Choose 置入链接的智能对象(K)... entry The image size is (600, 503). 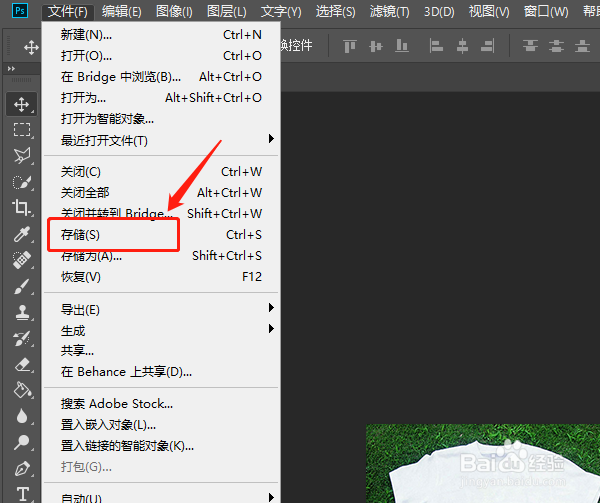[x=161, y=446]
